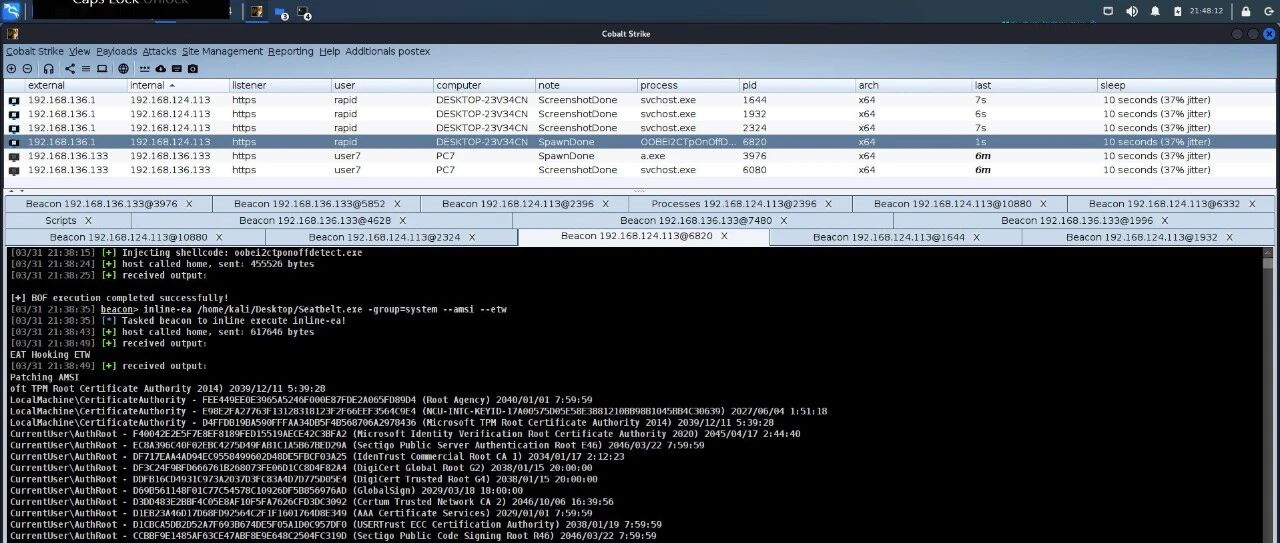The height and width of the screenshot is (543, 1280).
Task: Sort by the internal column header
Action: (177, 85)
